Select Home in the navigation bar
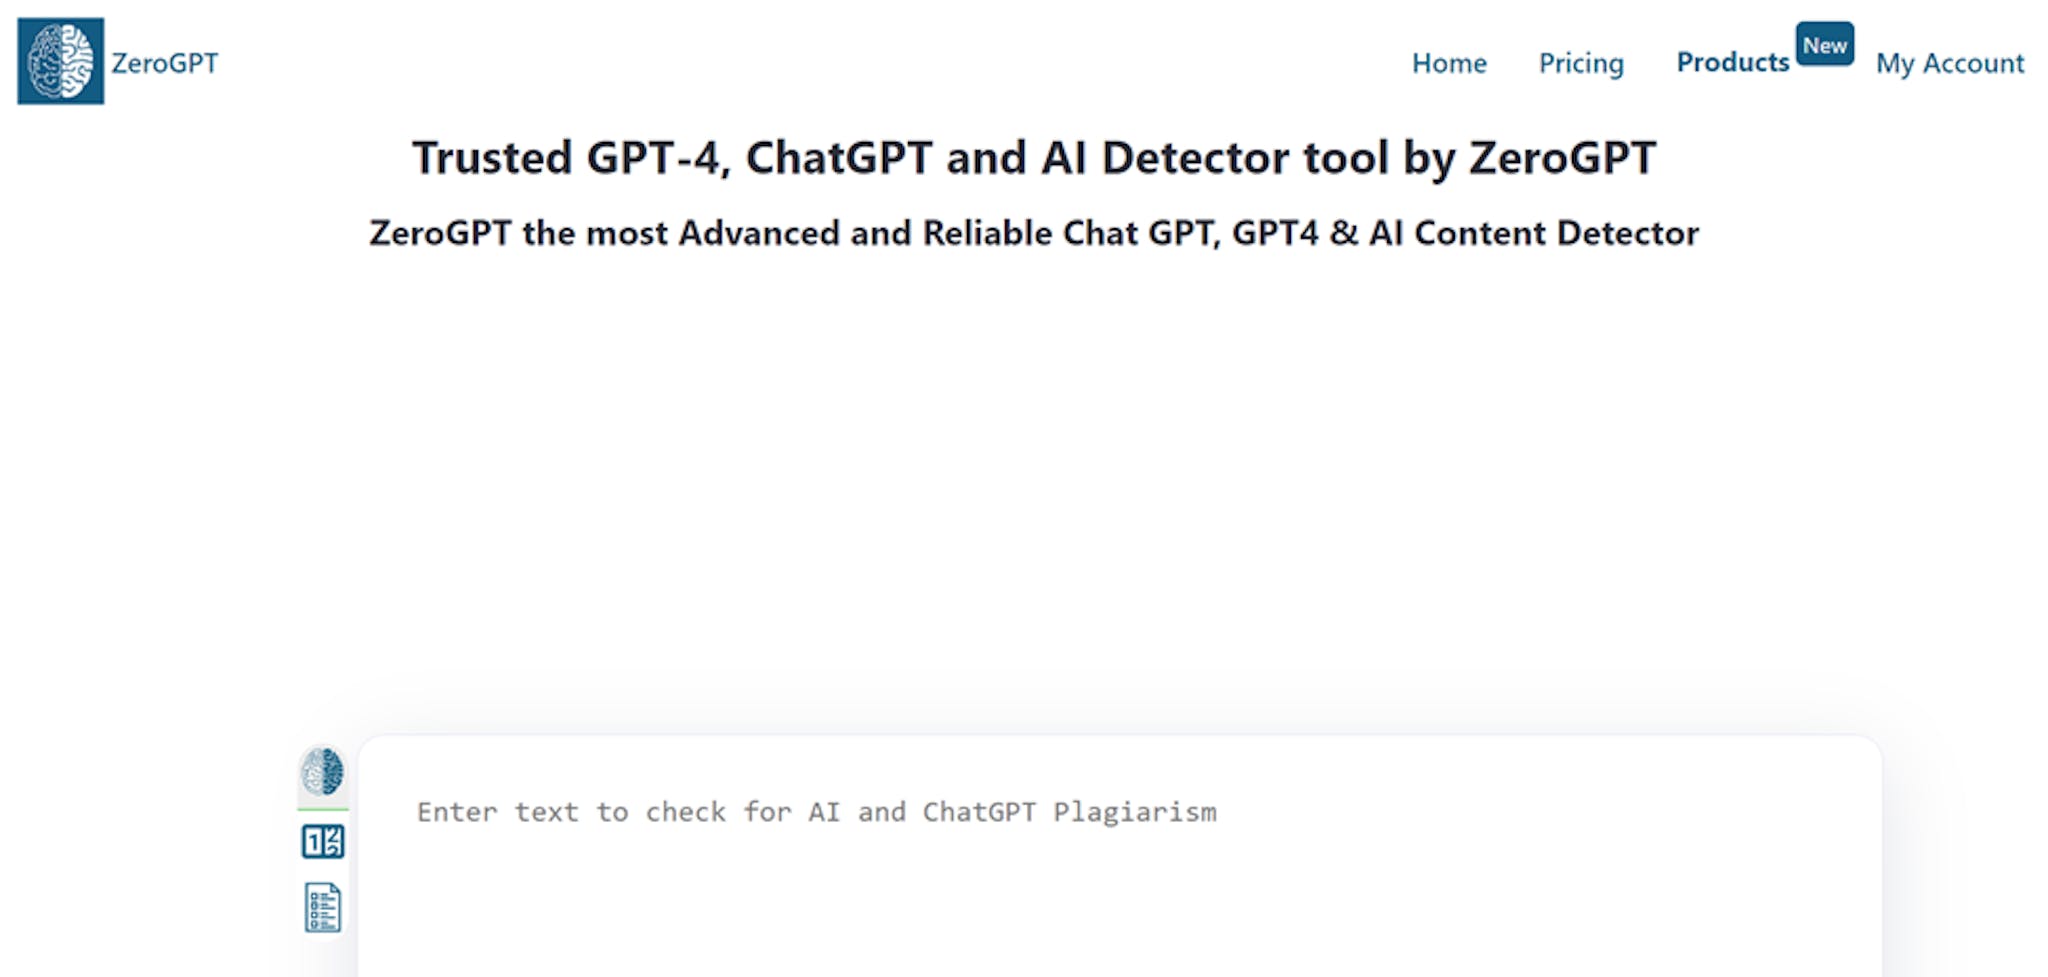This screenshot has width=2048, height=977. (1449, 63)
